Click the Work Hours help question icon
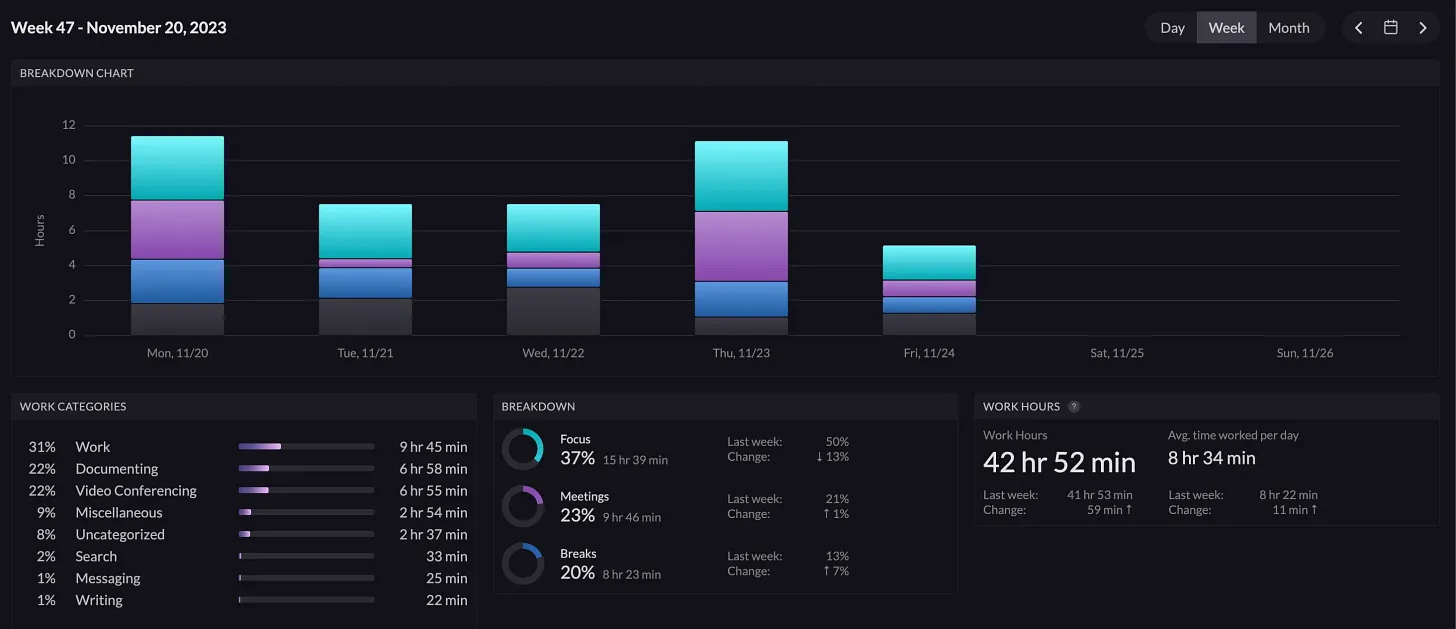The image size is (1456, 629). coord(1074,407)
